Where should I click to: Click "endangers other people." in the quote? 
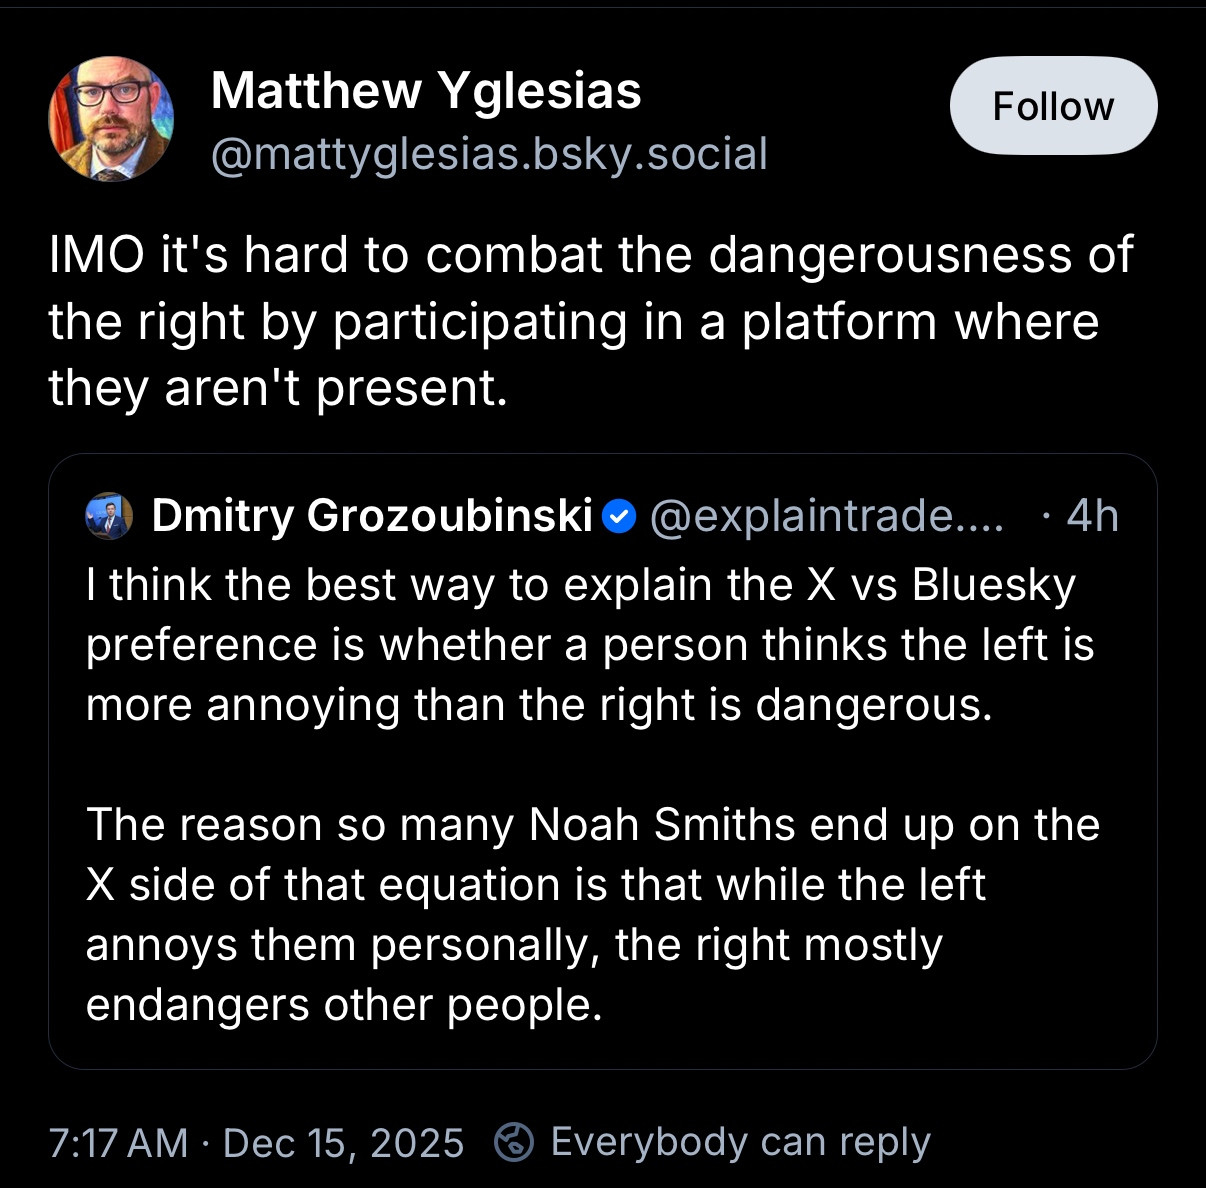[344, 1005]
